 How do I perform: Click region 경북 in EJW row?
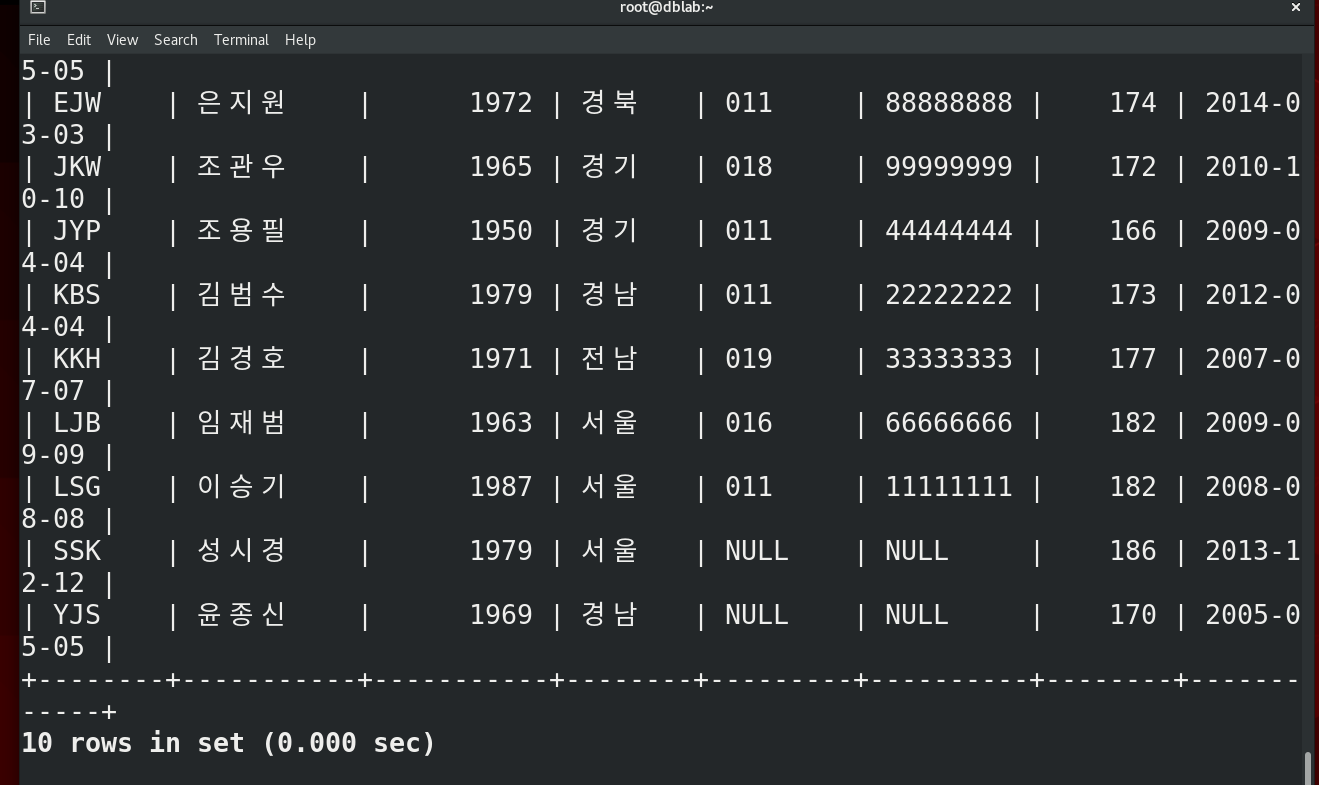point(609,103)
